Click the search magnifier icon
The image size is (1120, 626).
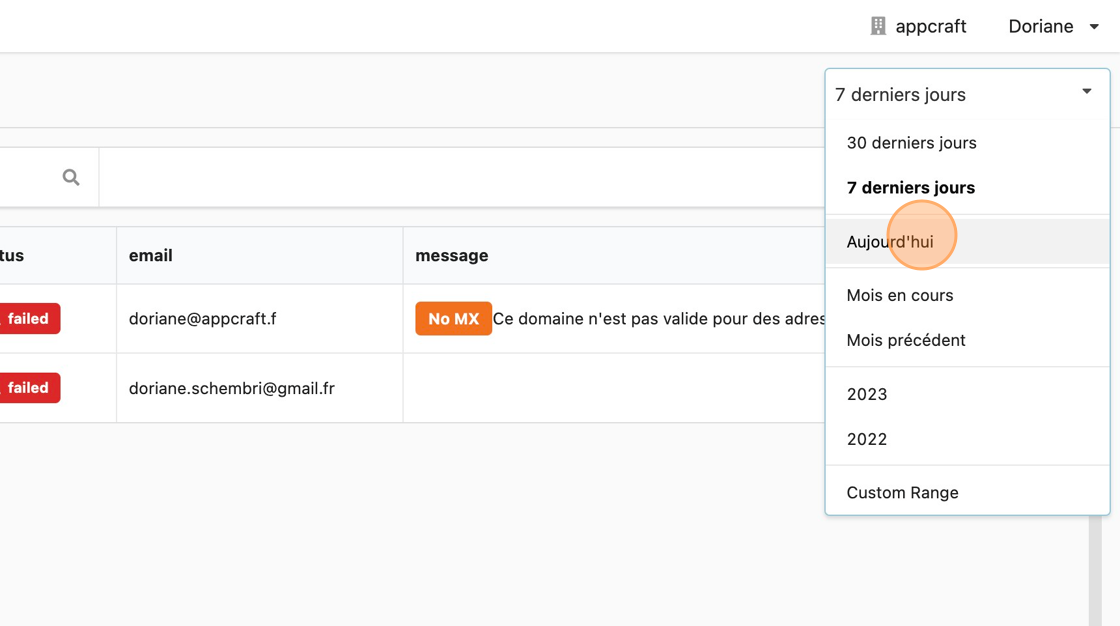71,177
